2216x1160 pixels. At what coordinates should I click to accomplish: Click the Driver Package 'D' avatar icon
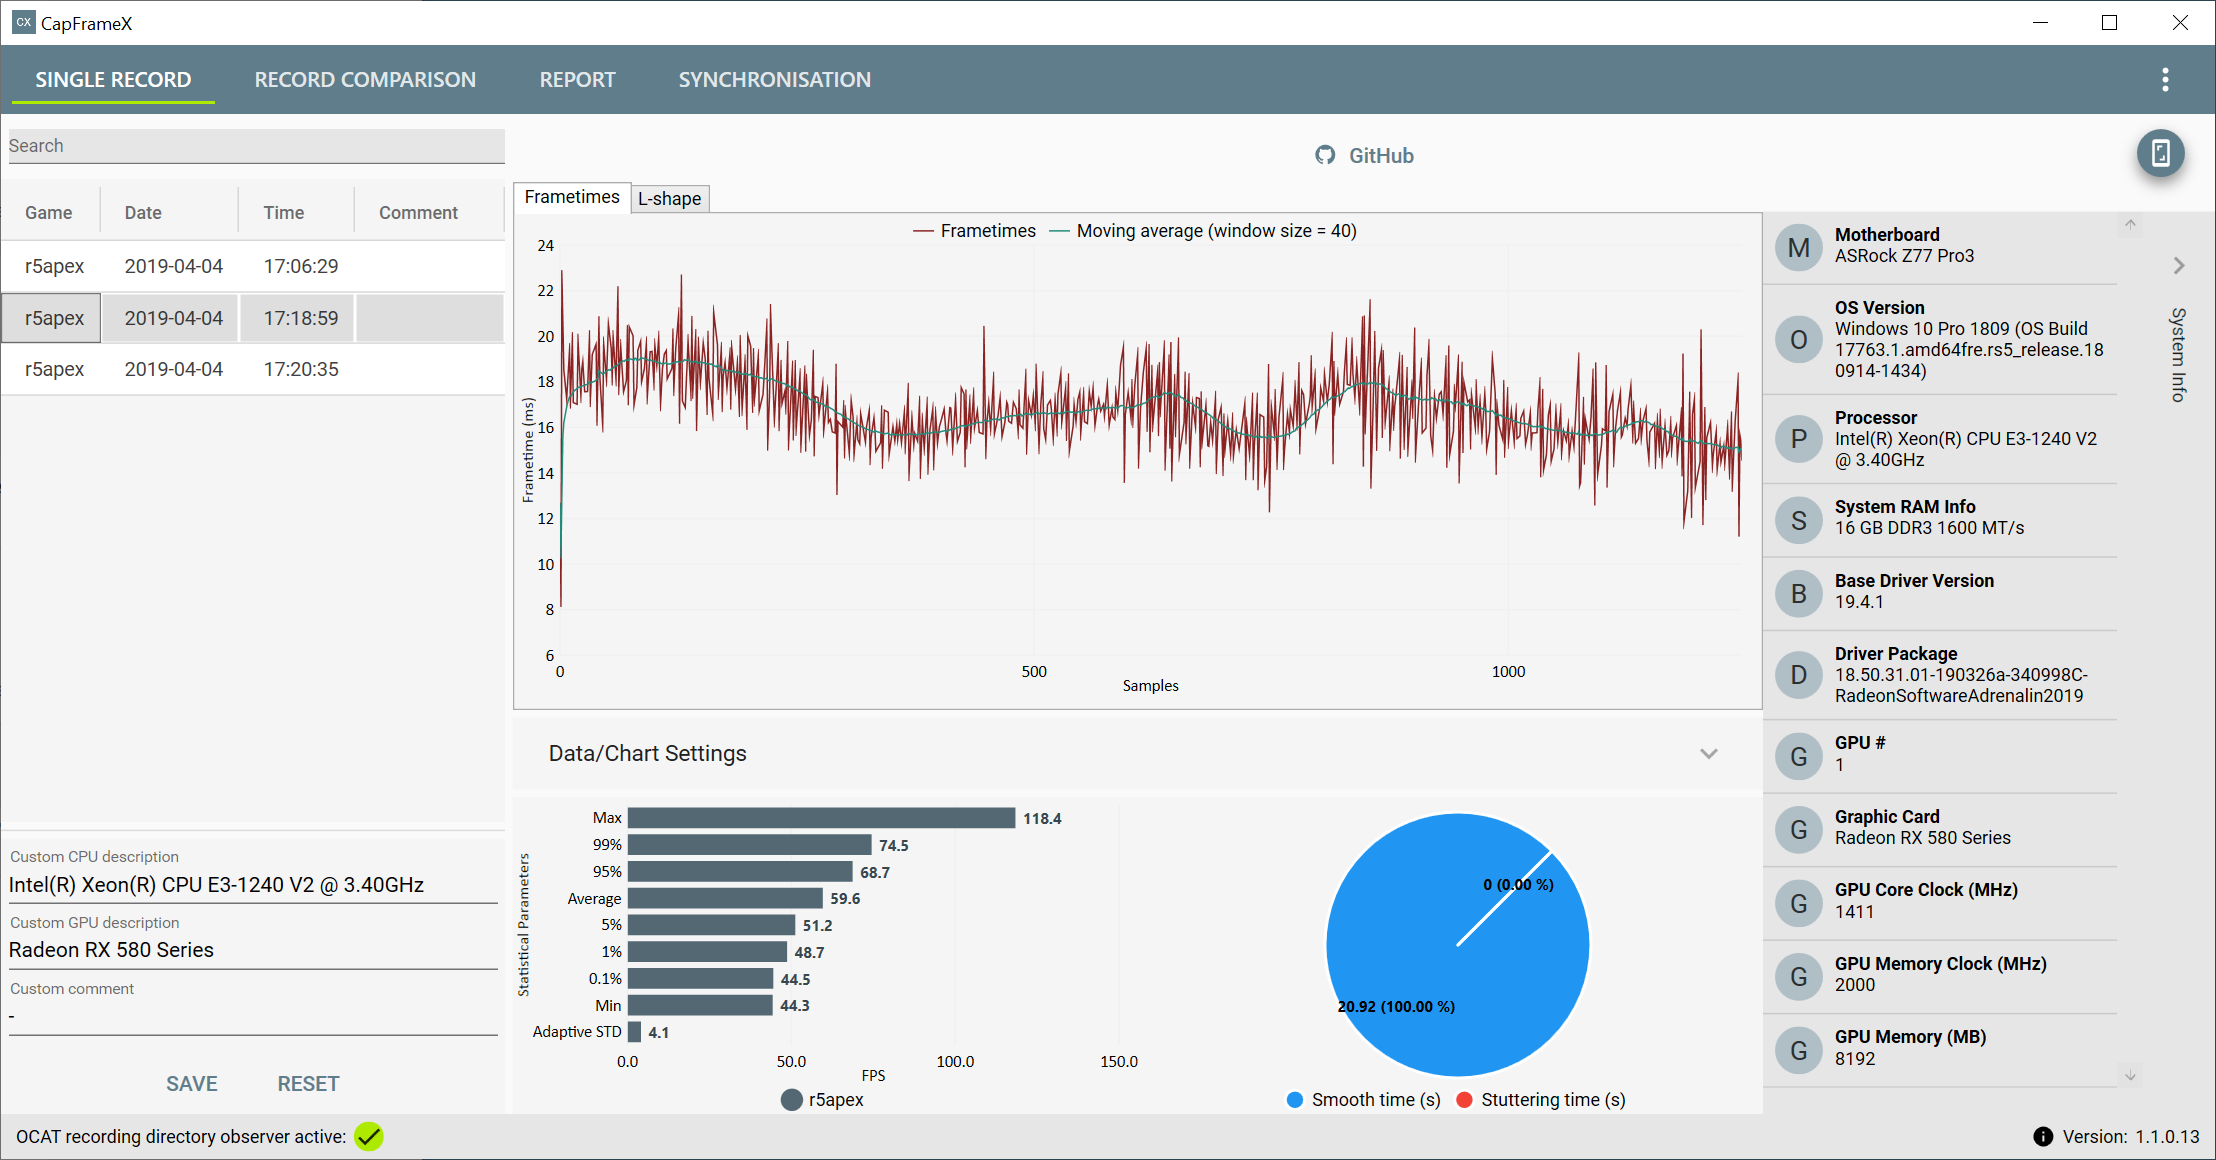point(1798,675)
